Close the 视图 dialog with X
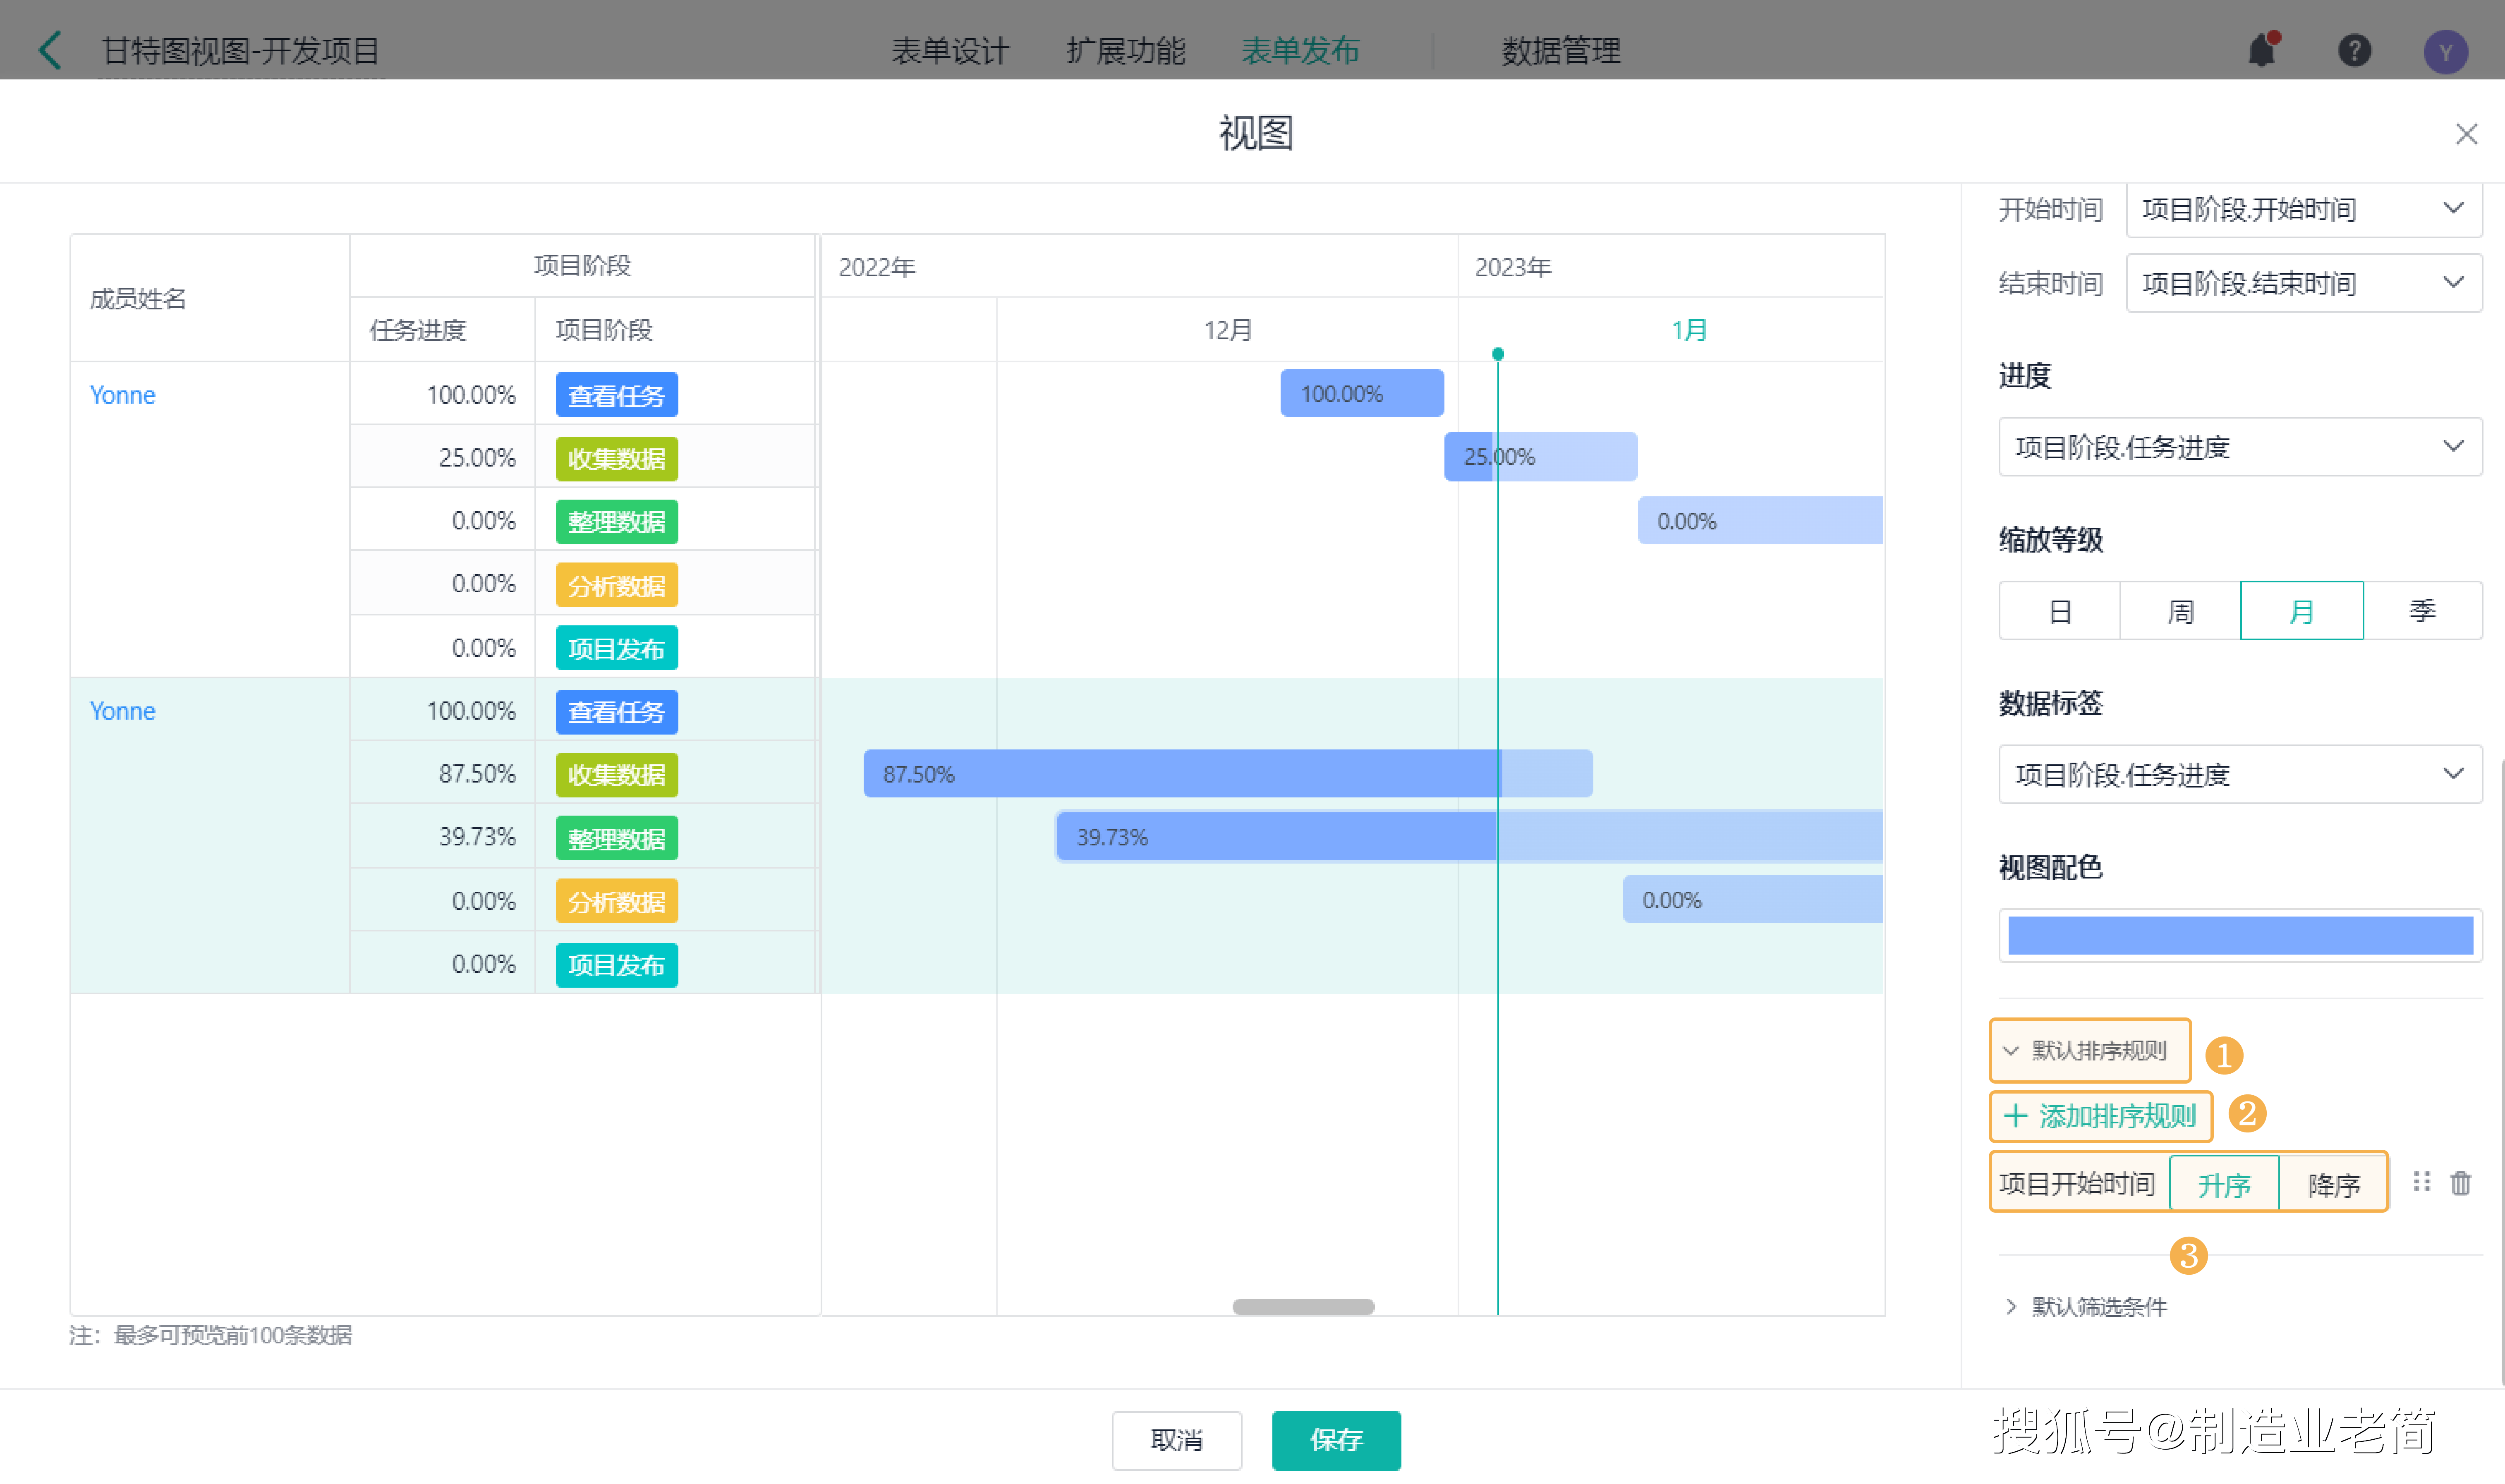Viewport: 2505px width, 1484px height. coord(2466,134)
